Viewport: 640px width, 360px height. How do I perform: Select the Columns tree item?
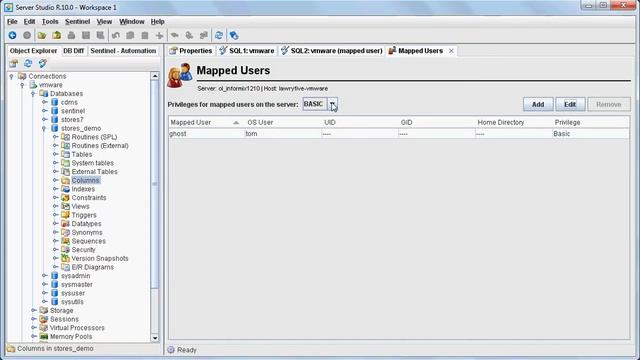[x=85, y=180]
